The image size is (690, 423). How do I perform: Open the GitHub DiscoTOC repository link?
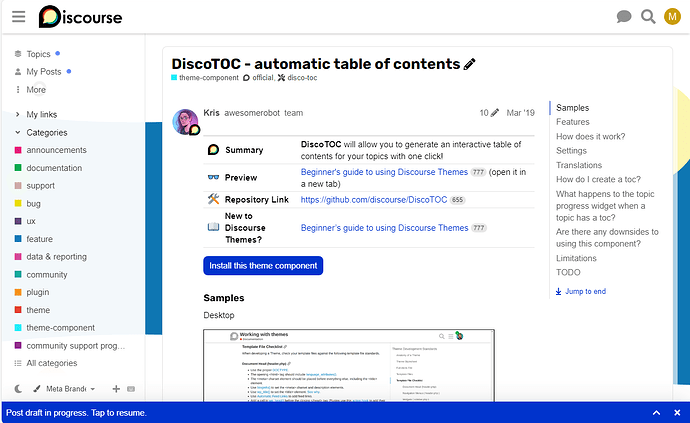[374, 200]
